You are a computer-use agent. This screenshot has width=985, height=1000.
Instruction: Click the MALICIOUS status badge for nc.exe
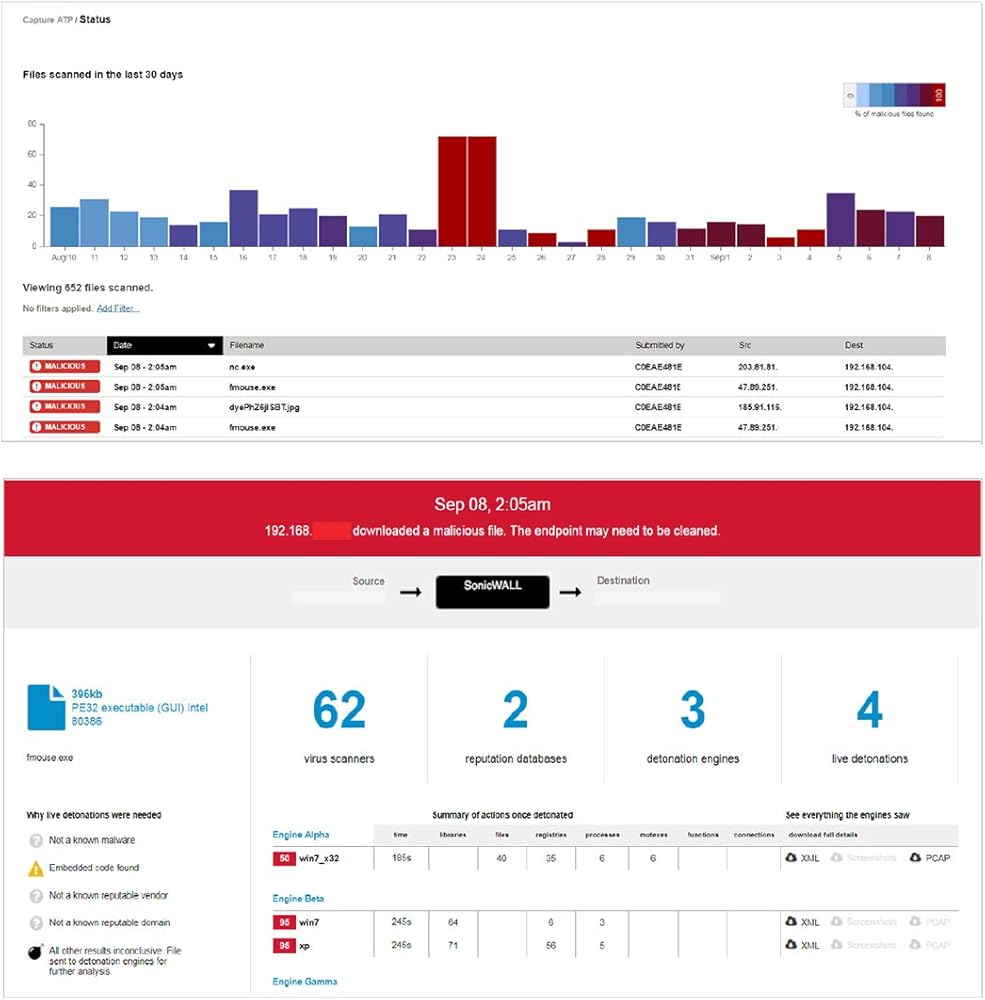point(65,366)
